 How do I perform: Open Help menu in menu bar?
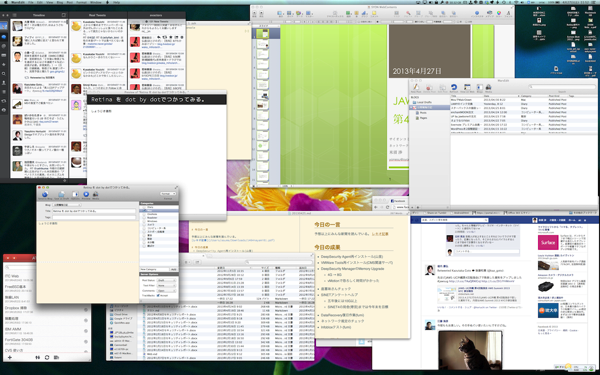click(116, 2)
